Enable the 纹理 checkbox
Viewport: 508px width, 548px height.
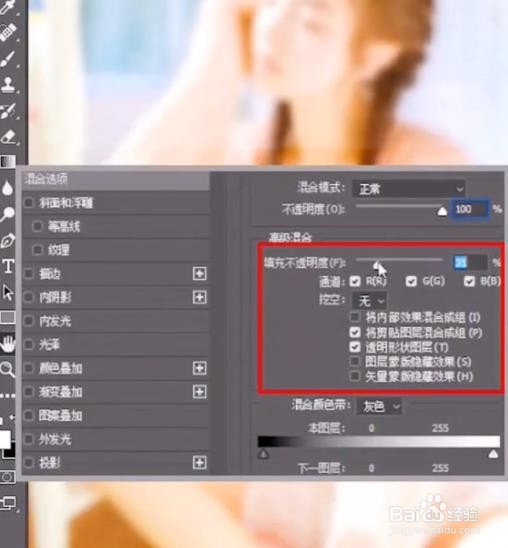[x=37, y=250]
